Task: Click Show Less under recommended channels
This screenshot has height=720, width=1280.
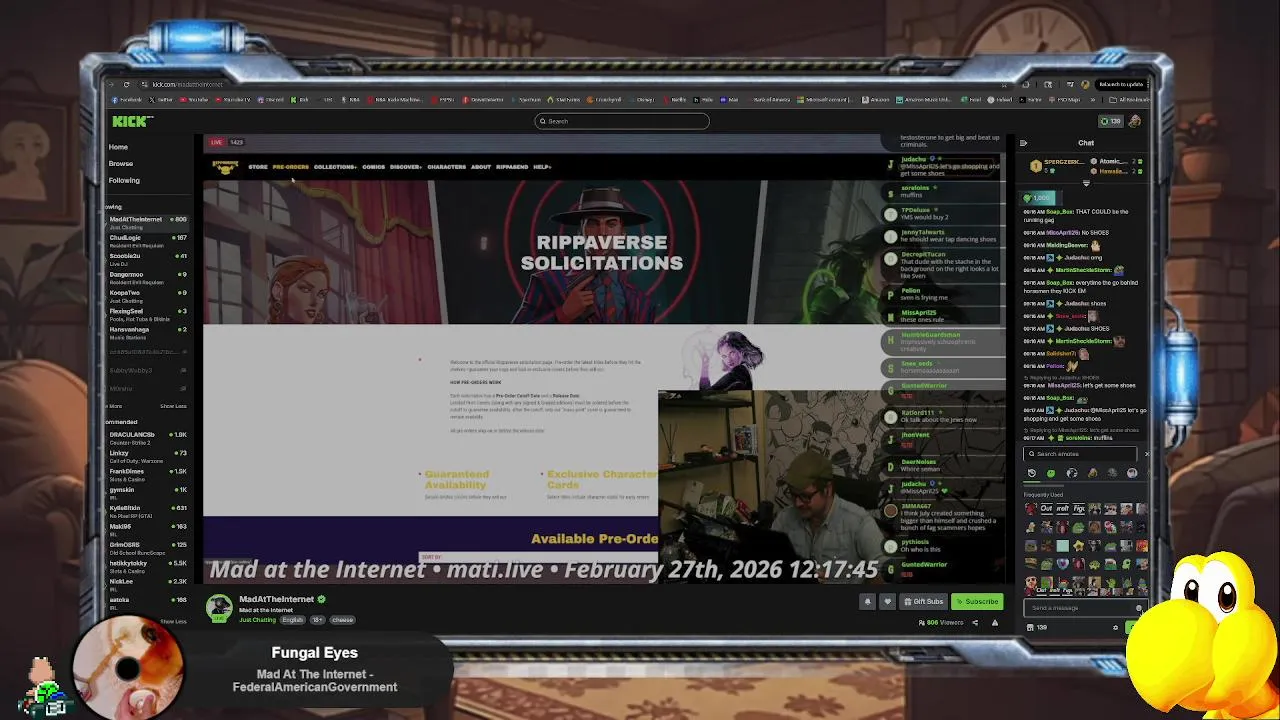Action: point(173,621)
